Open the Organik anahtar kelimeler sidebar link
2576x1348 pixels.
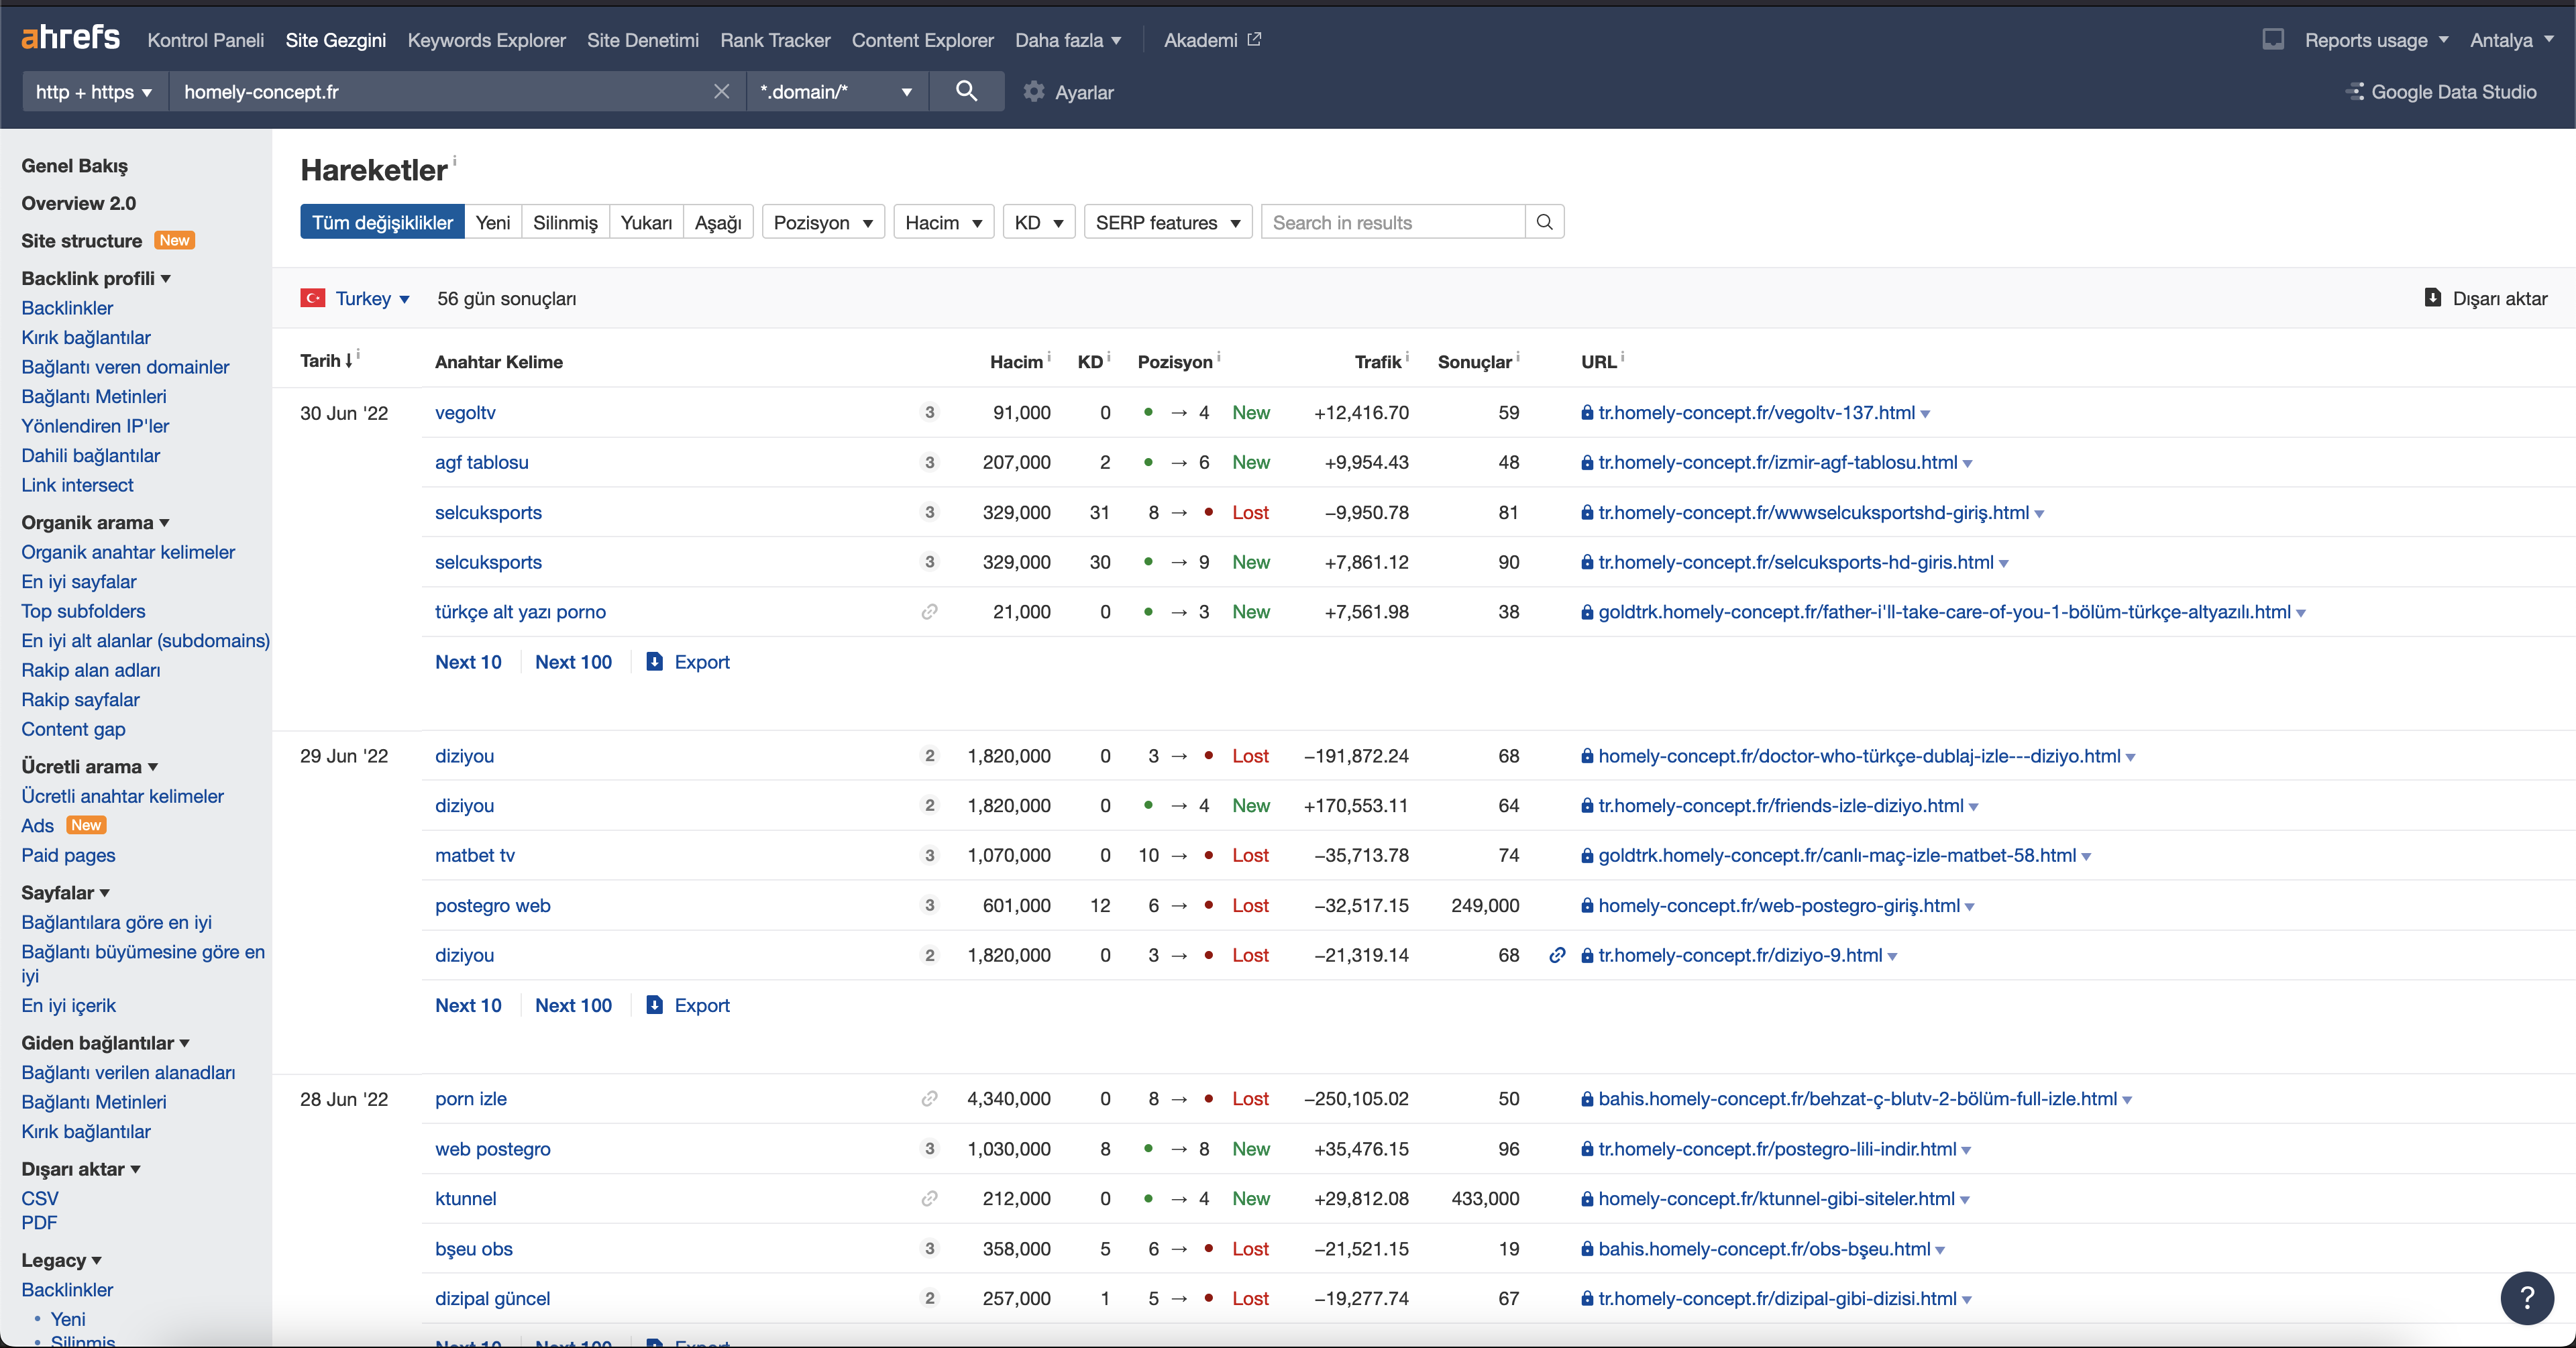(x=128, y=552)
